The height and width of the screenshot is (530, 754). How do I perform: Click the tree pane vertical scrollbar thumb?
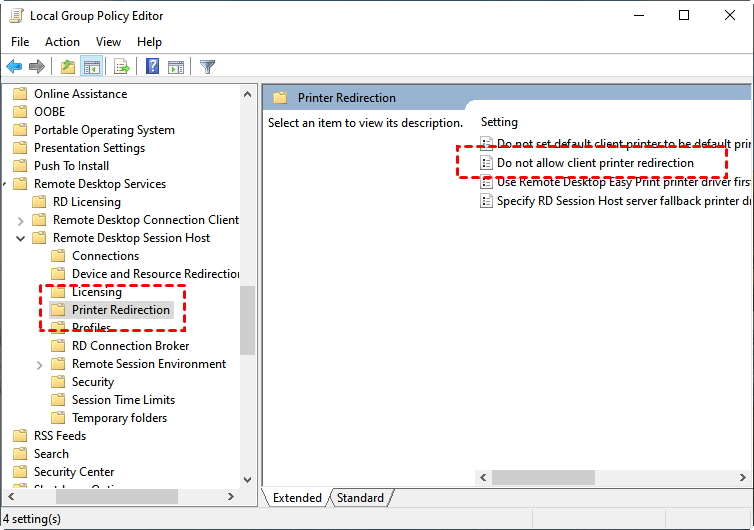point(248,320)
